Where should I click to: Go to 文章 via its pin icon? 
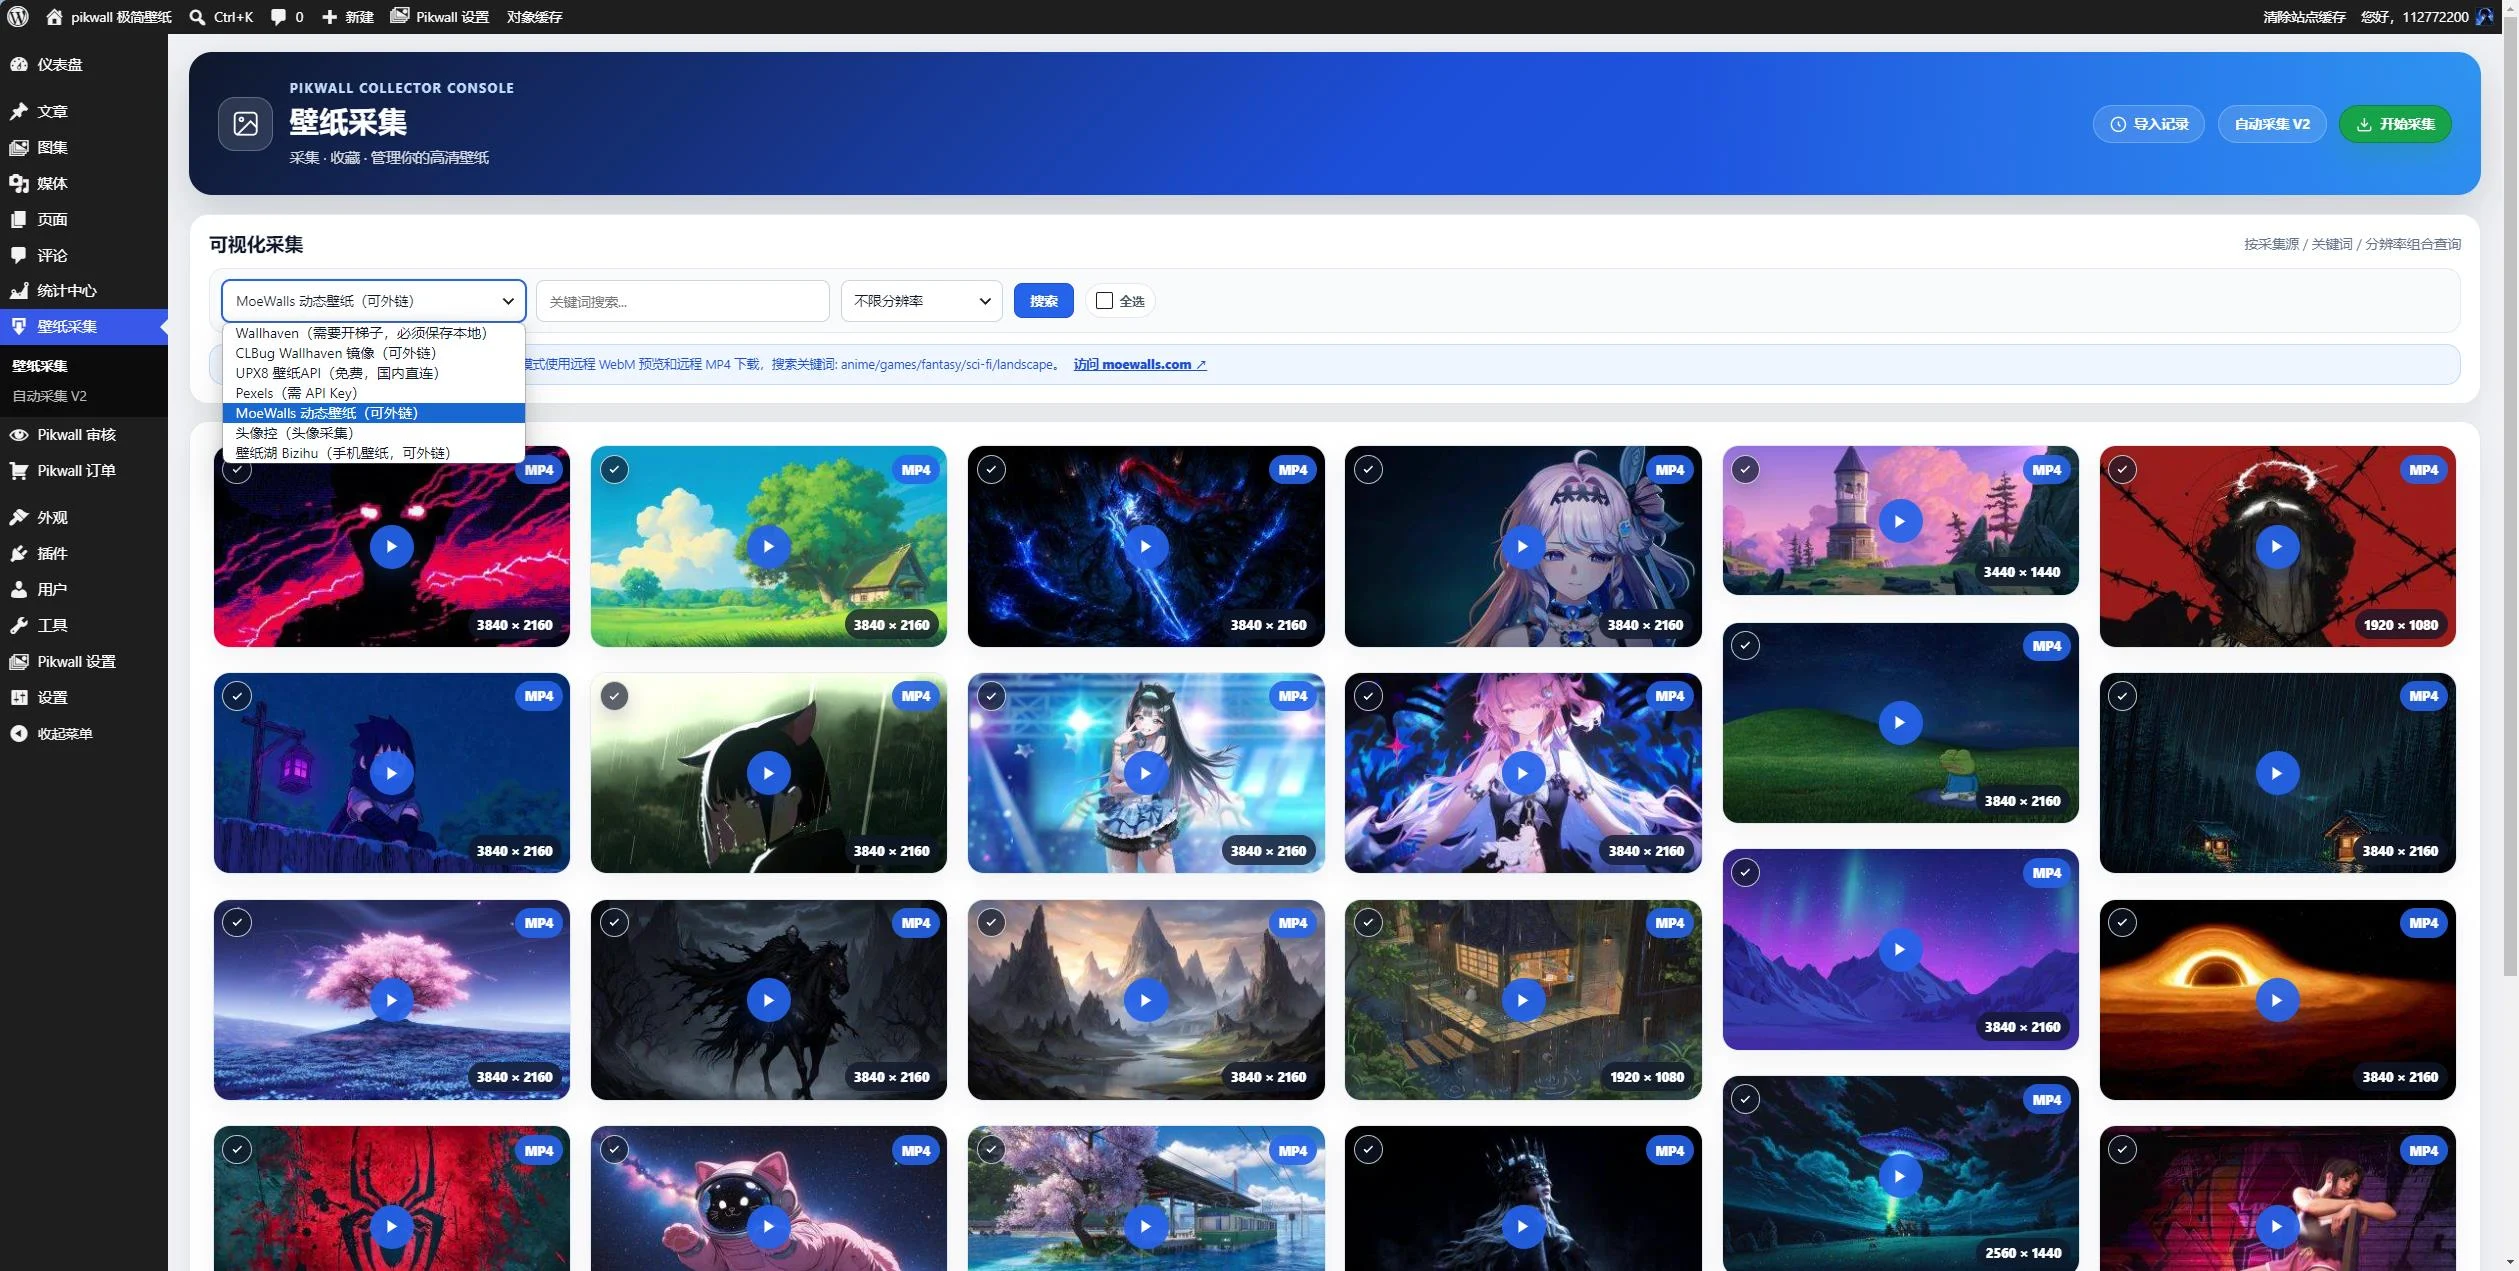19,111
